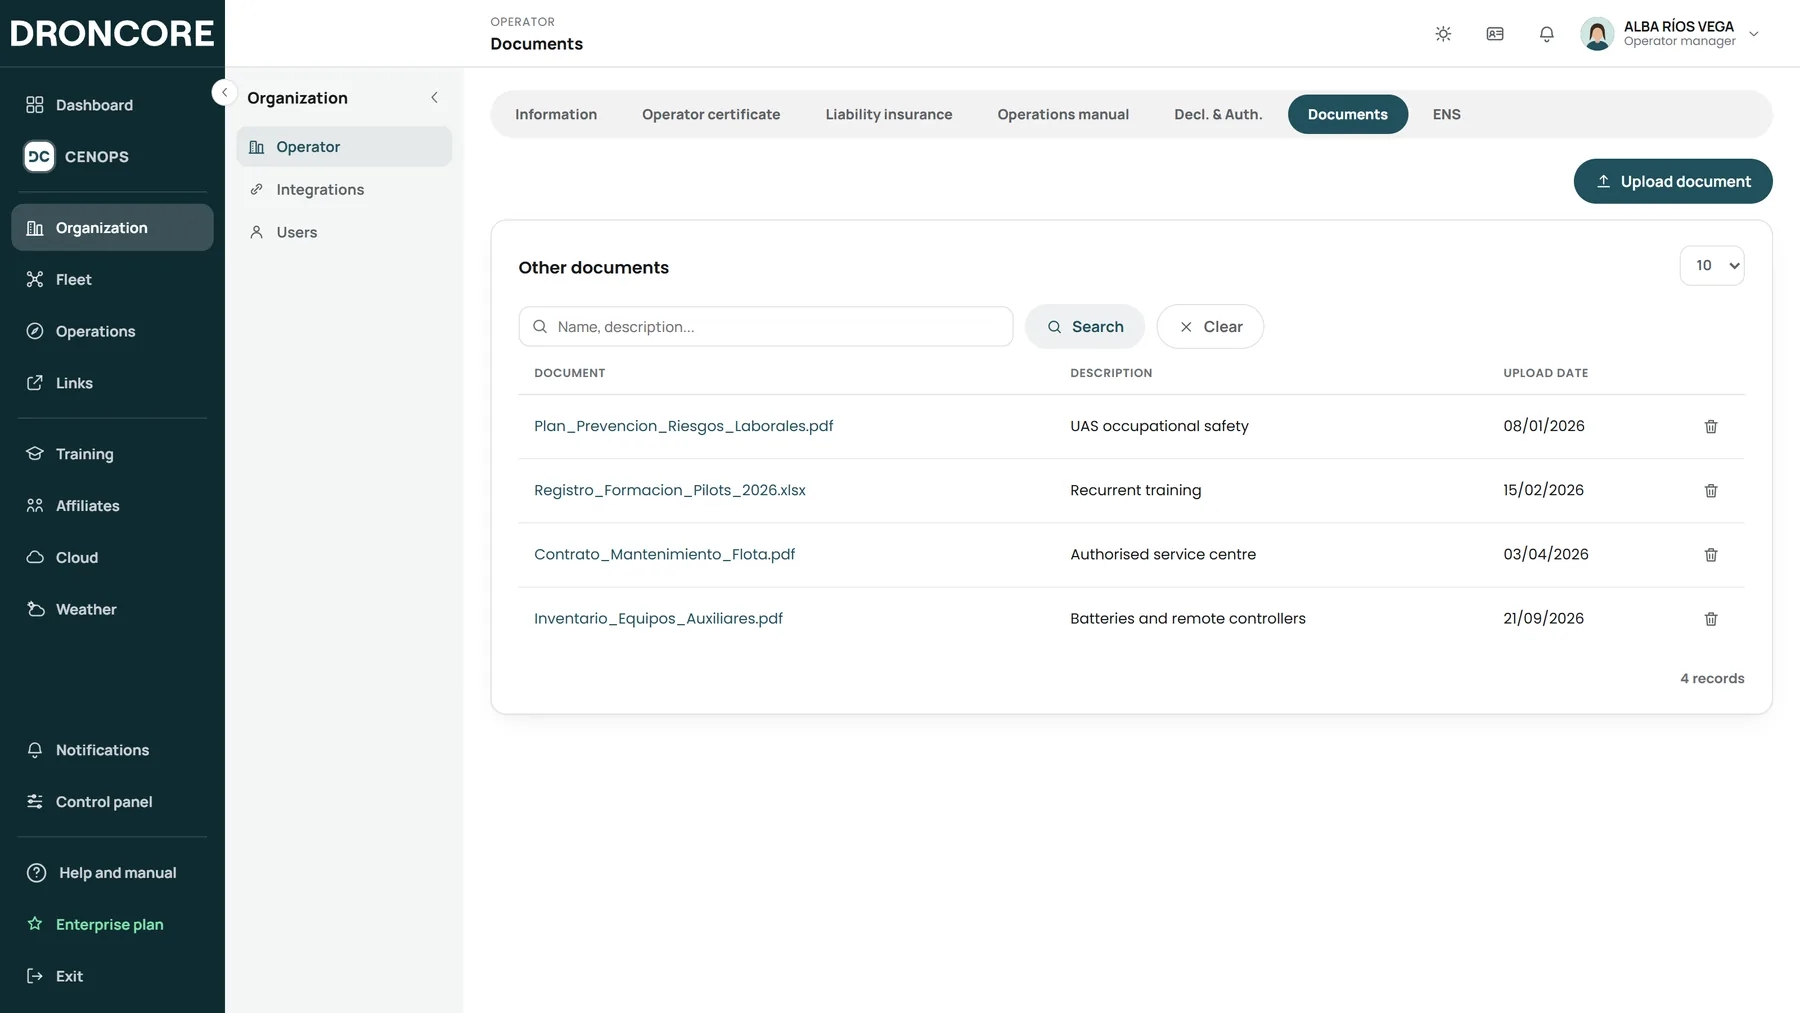
Task: Open the ID card icon in header
Action: click(1495, 34)
